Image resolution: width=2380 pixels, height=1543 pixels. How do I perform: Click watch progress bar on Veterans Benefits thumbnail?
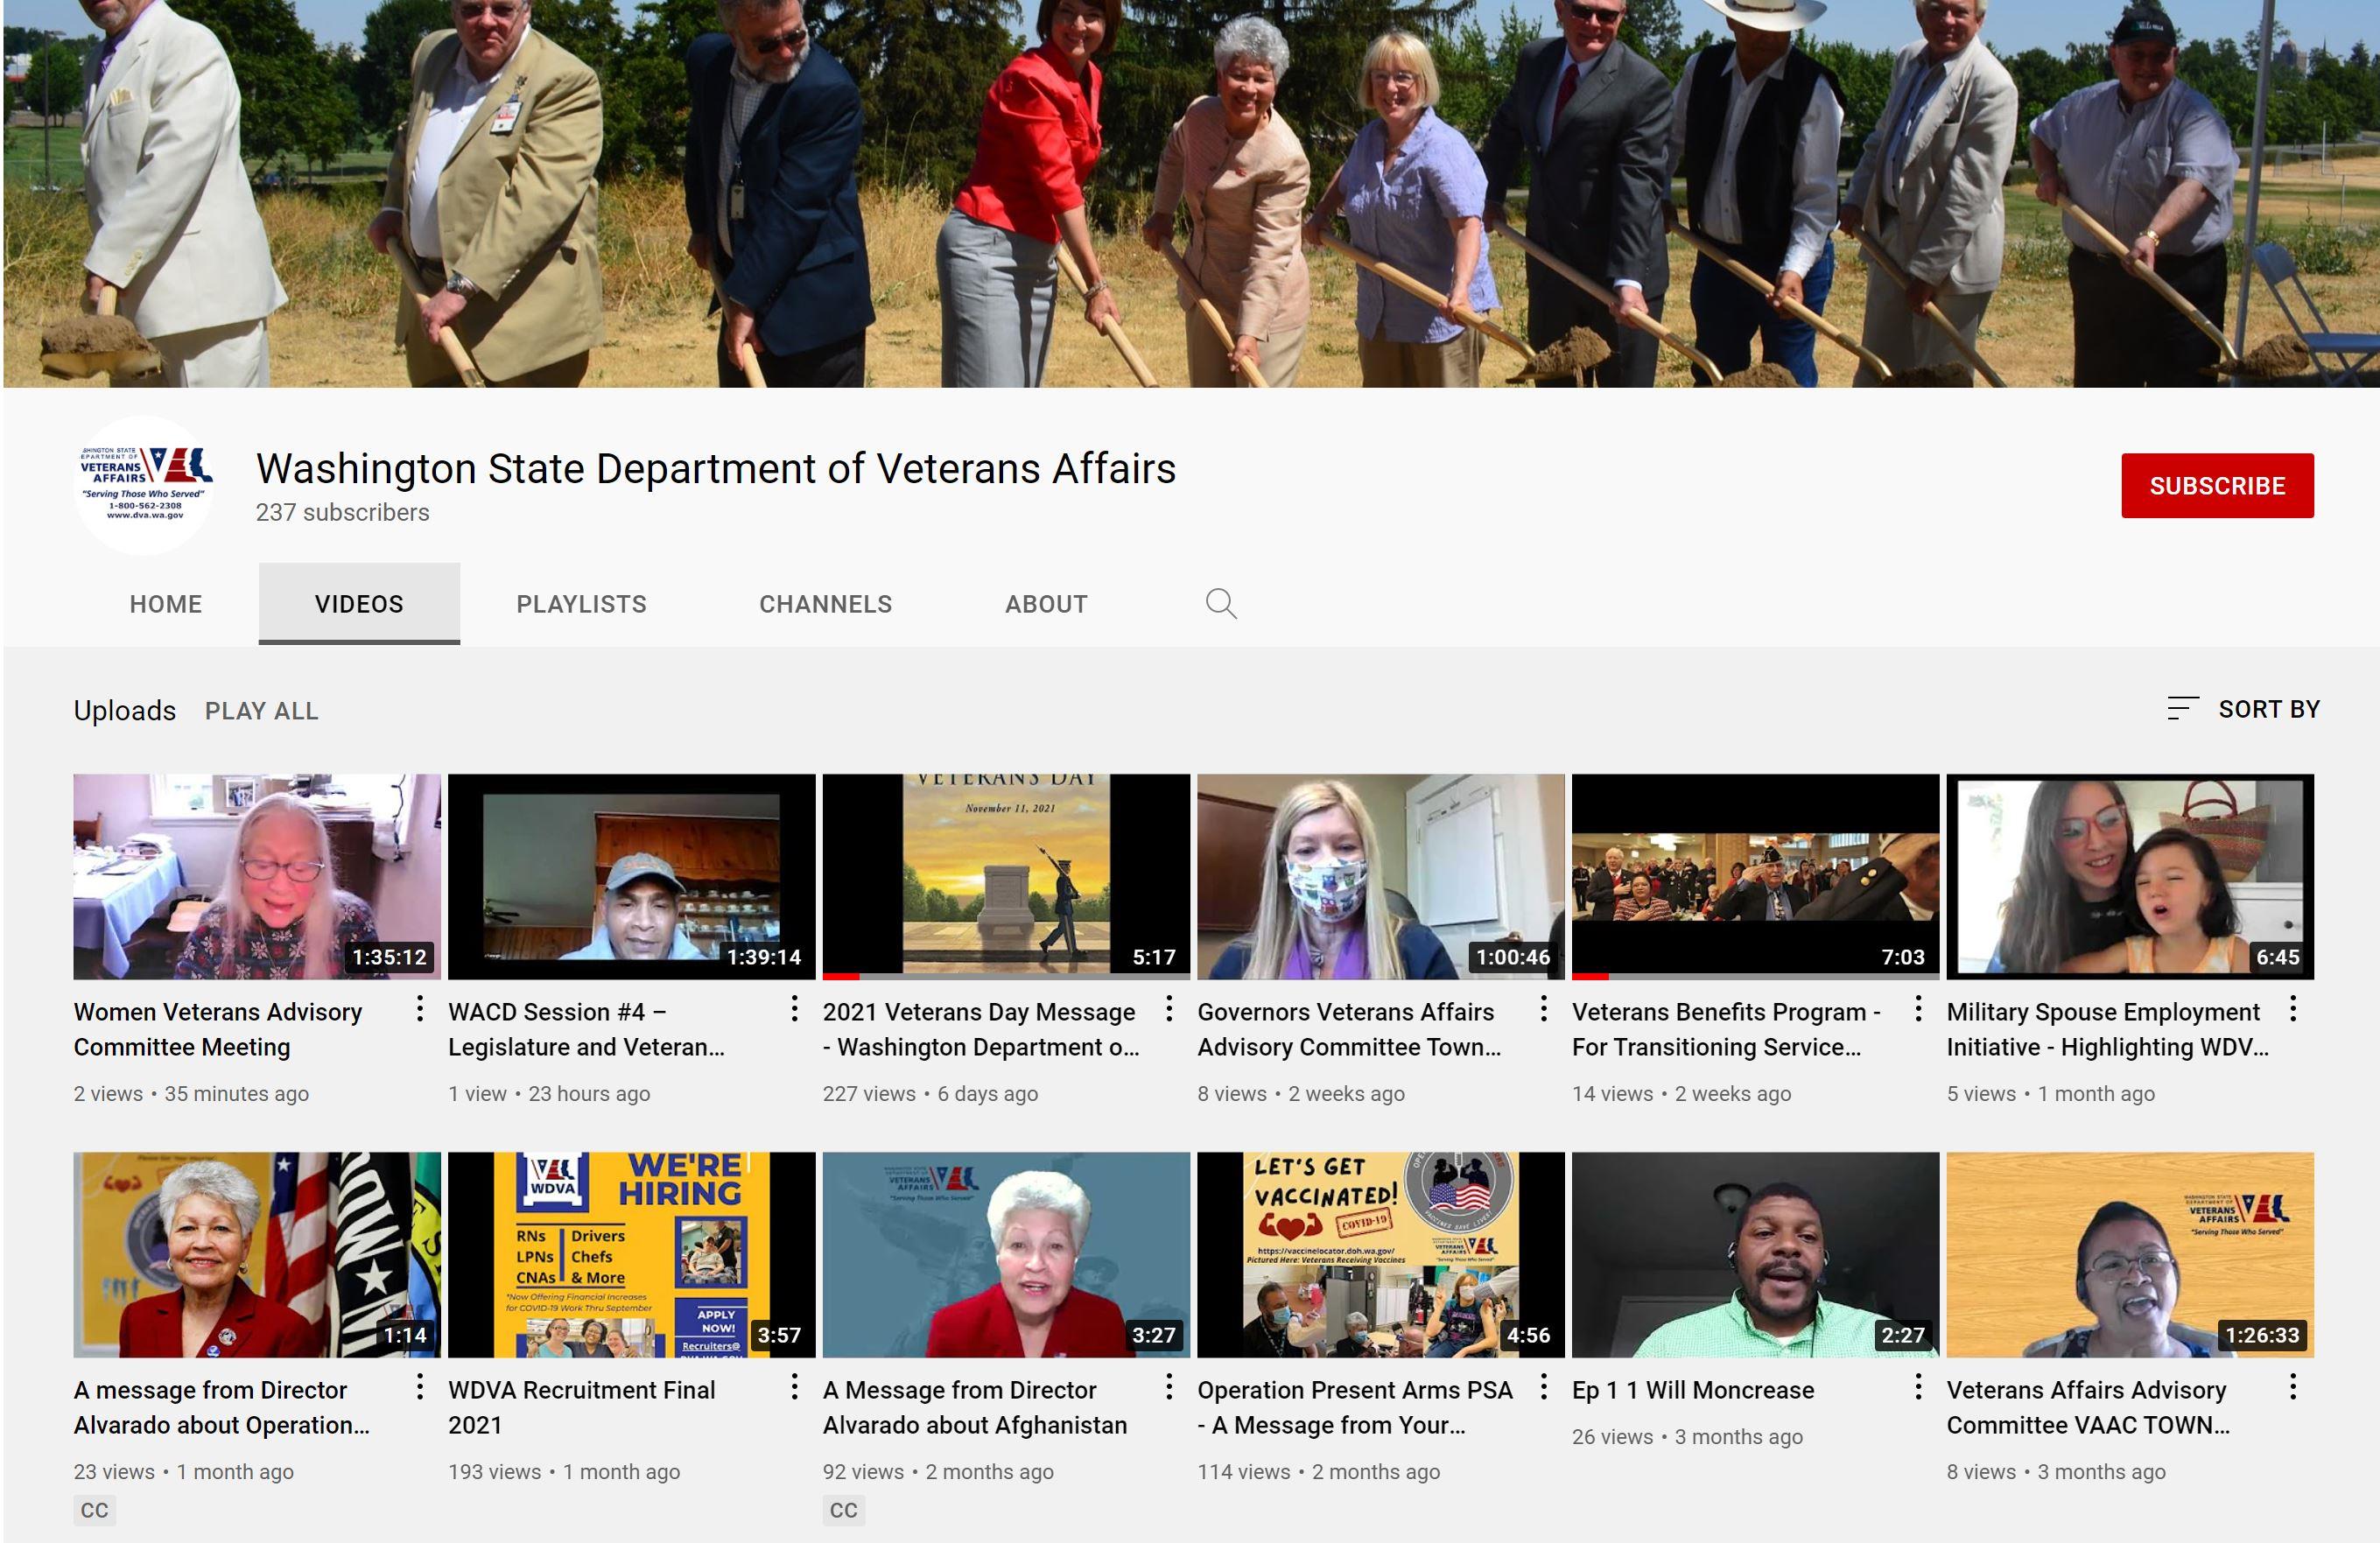[x=1755, y=976]
